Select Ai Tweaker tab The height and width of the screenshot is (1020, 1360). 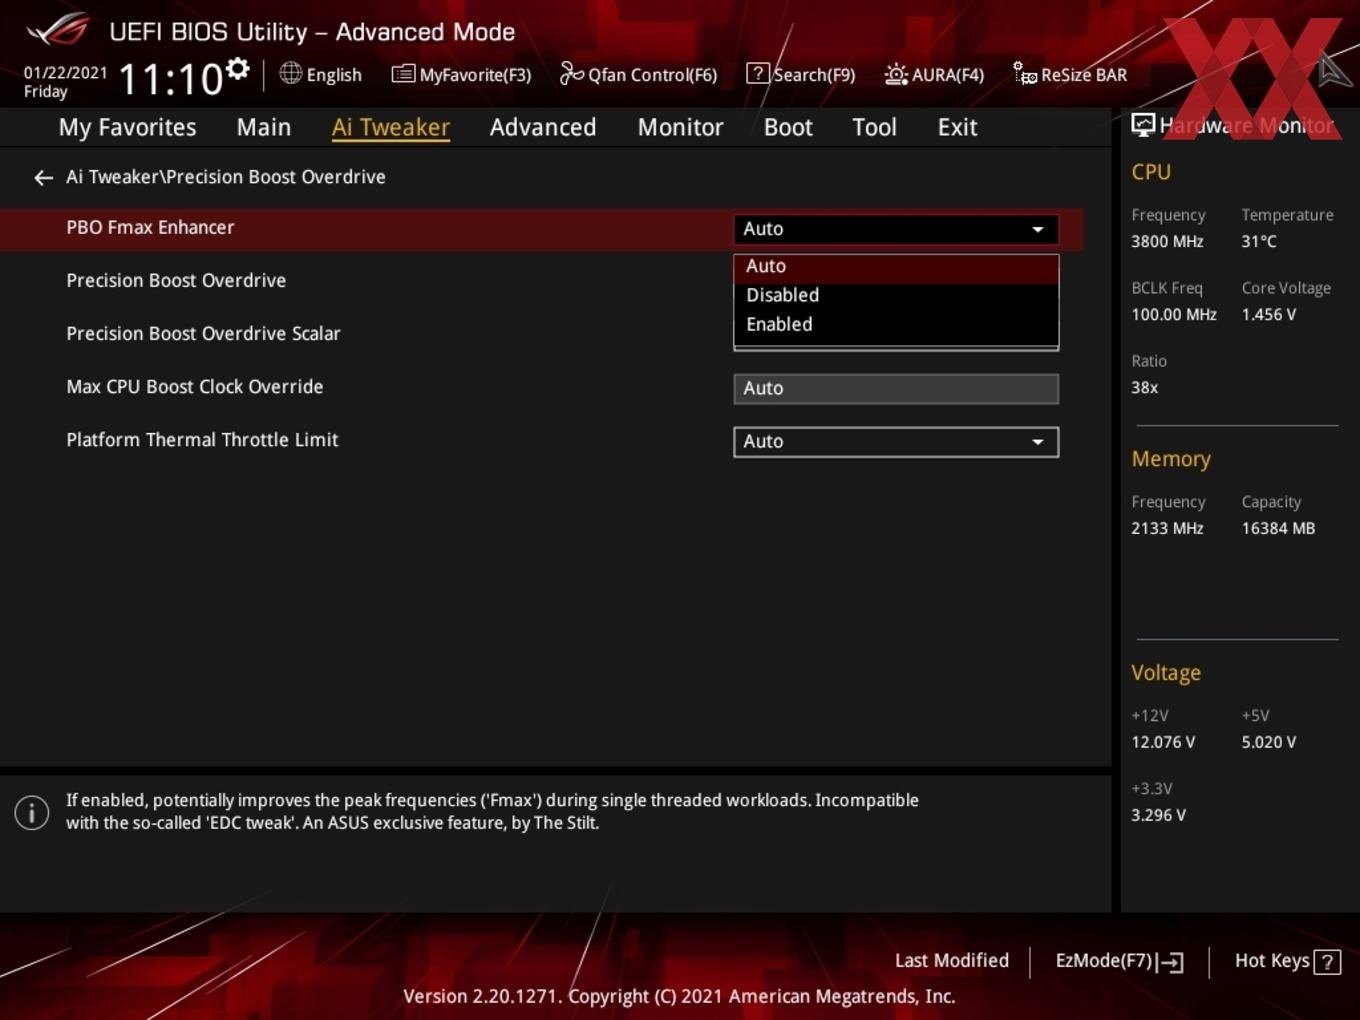coord(391,128)
